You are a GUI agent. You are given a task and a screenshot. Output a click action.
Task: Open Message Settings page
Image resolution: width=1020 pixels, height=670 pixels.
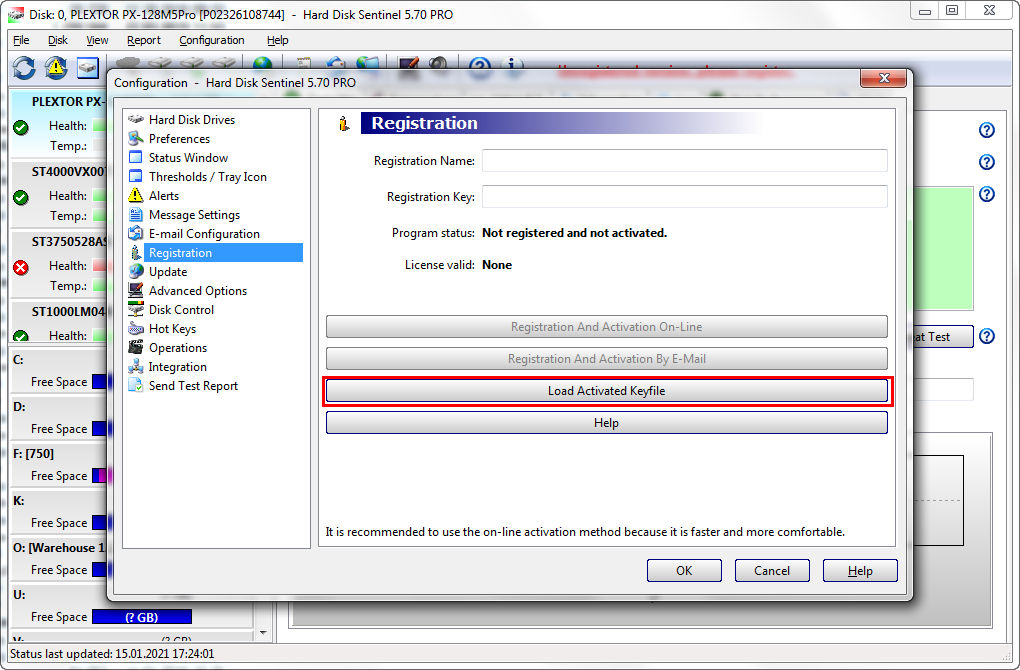(194, 215)
